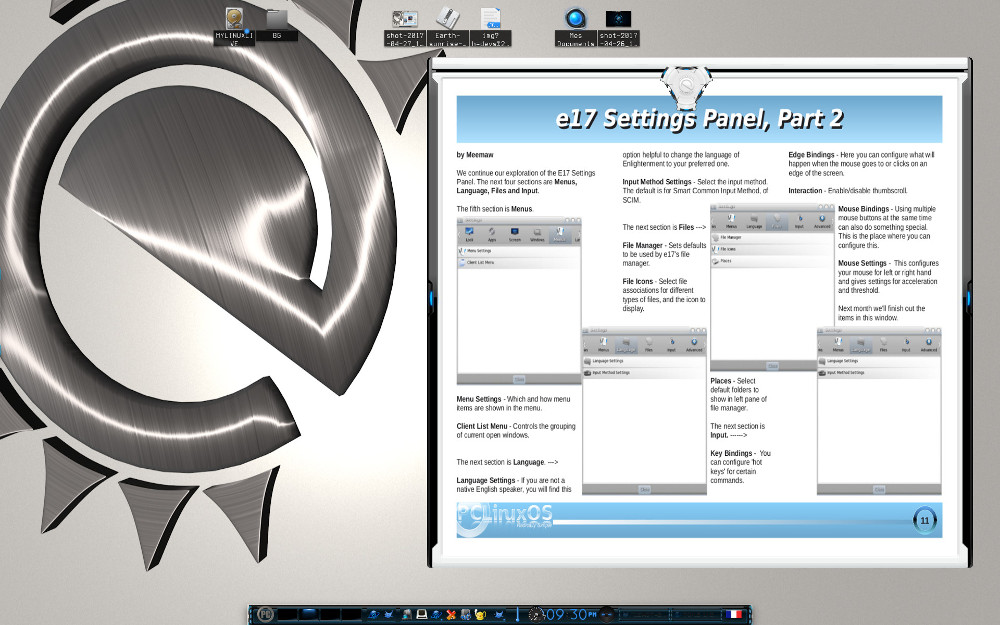Open the BG folder on the desktop
The image size is (1000, 625).
click(x=276, y=24)
